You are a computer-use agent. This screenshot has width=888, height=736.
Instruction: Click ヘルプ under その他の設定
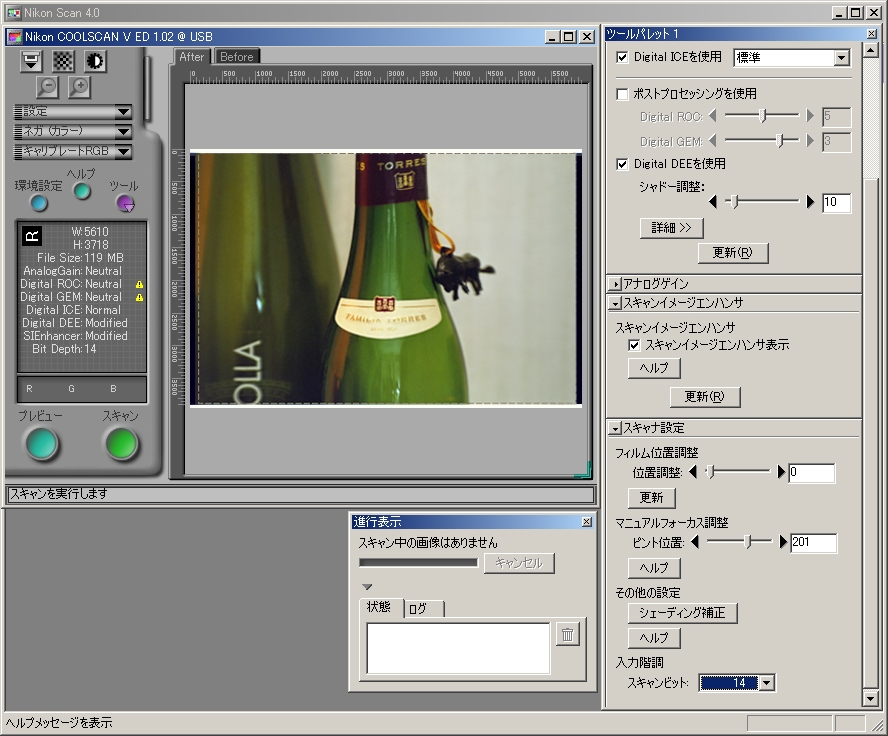tap(654, 637)
